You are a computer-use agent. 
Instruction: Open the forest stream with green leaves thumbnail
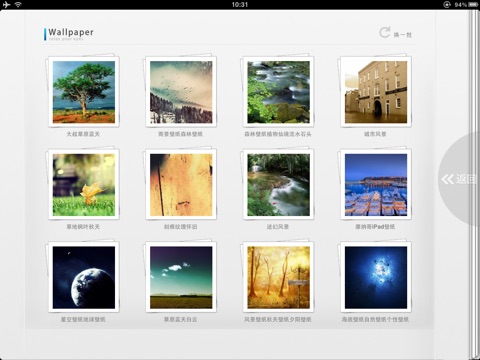click(x=278, y=92)
